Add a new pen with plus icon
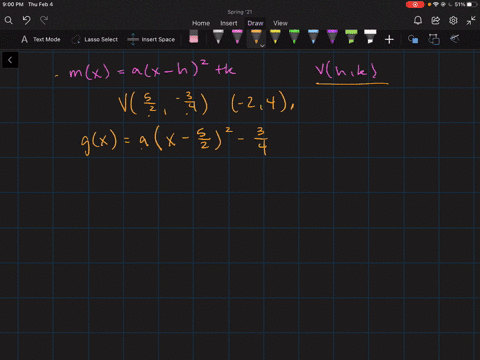Image resolution: width=480 pixels, height=360 pixels. coord(389,40)
